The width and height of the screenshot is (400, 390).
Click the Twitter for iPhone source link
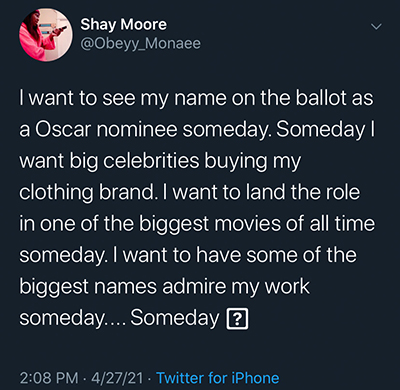[218, 378]
